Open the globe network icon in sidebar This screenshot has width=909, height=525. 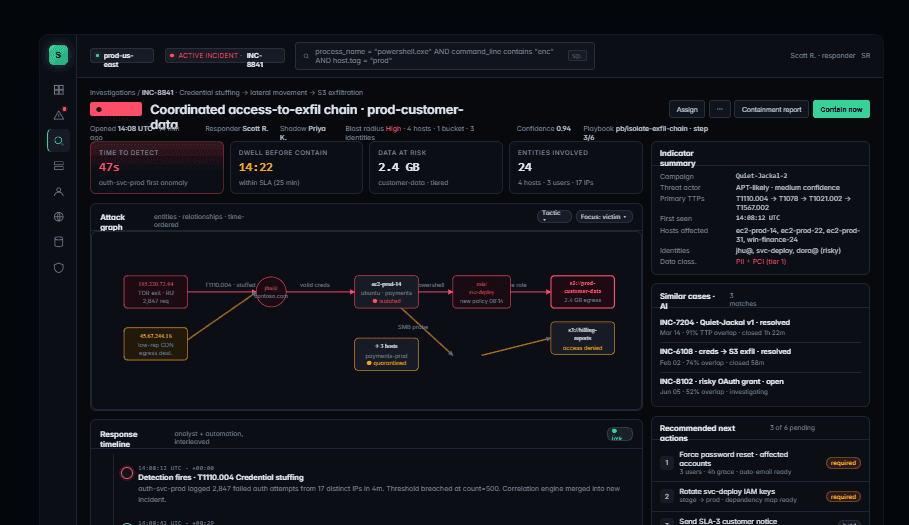click(59, 217)
